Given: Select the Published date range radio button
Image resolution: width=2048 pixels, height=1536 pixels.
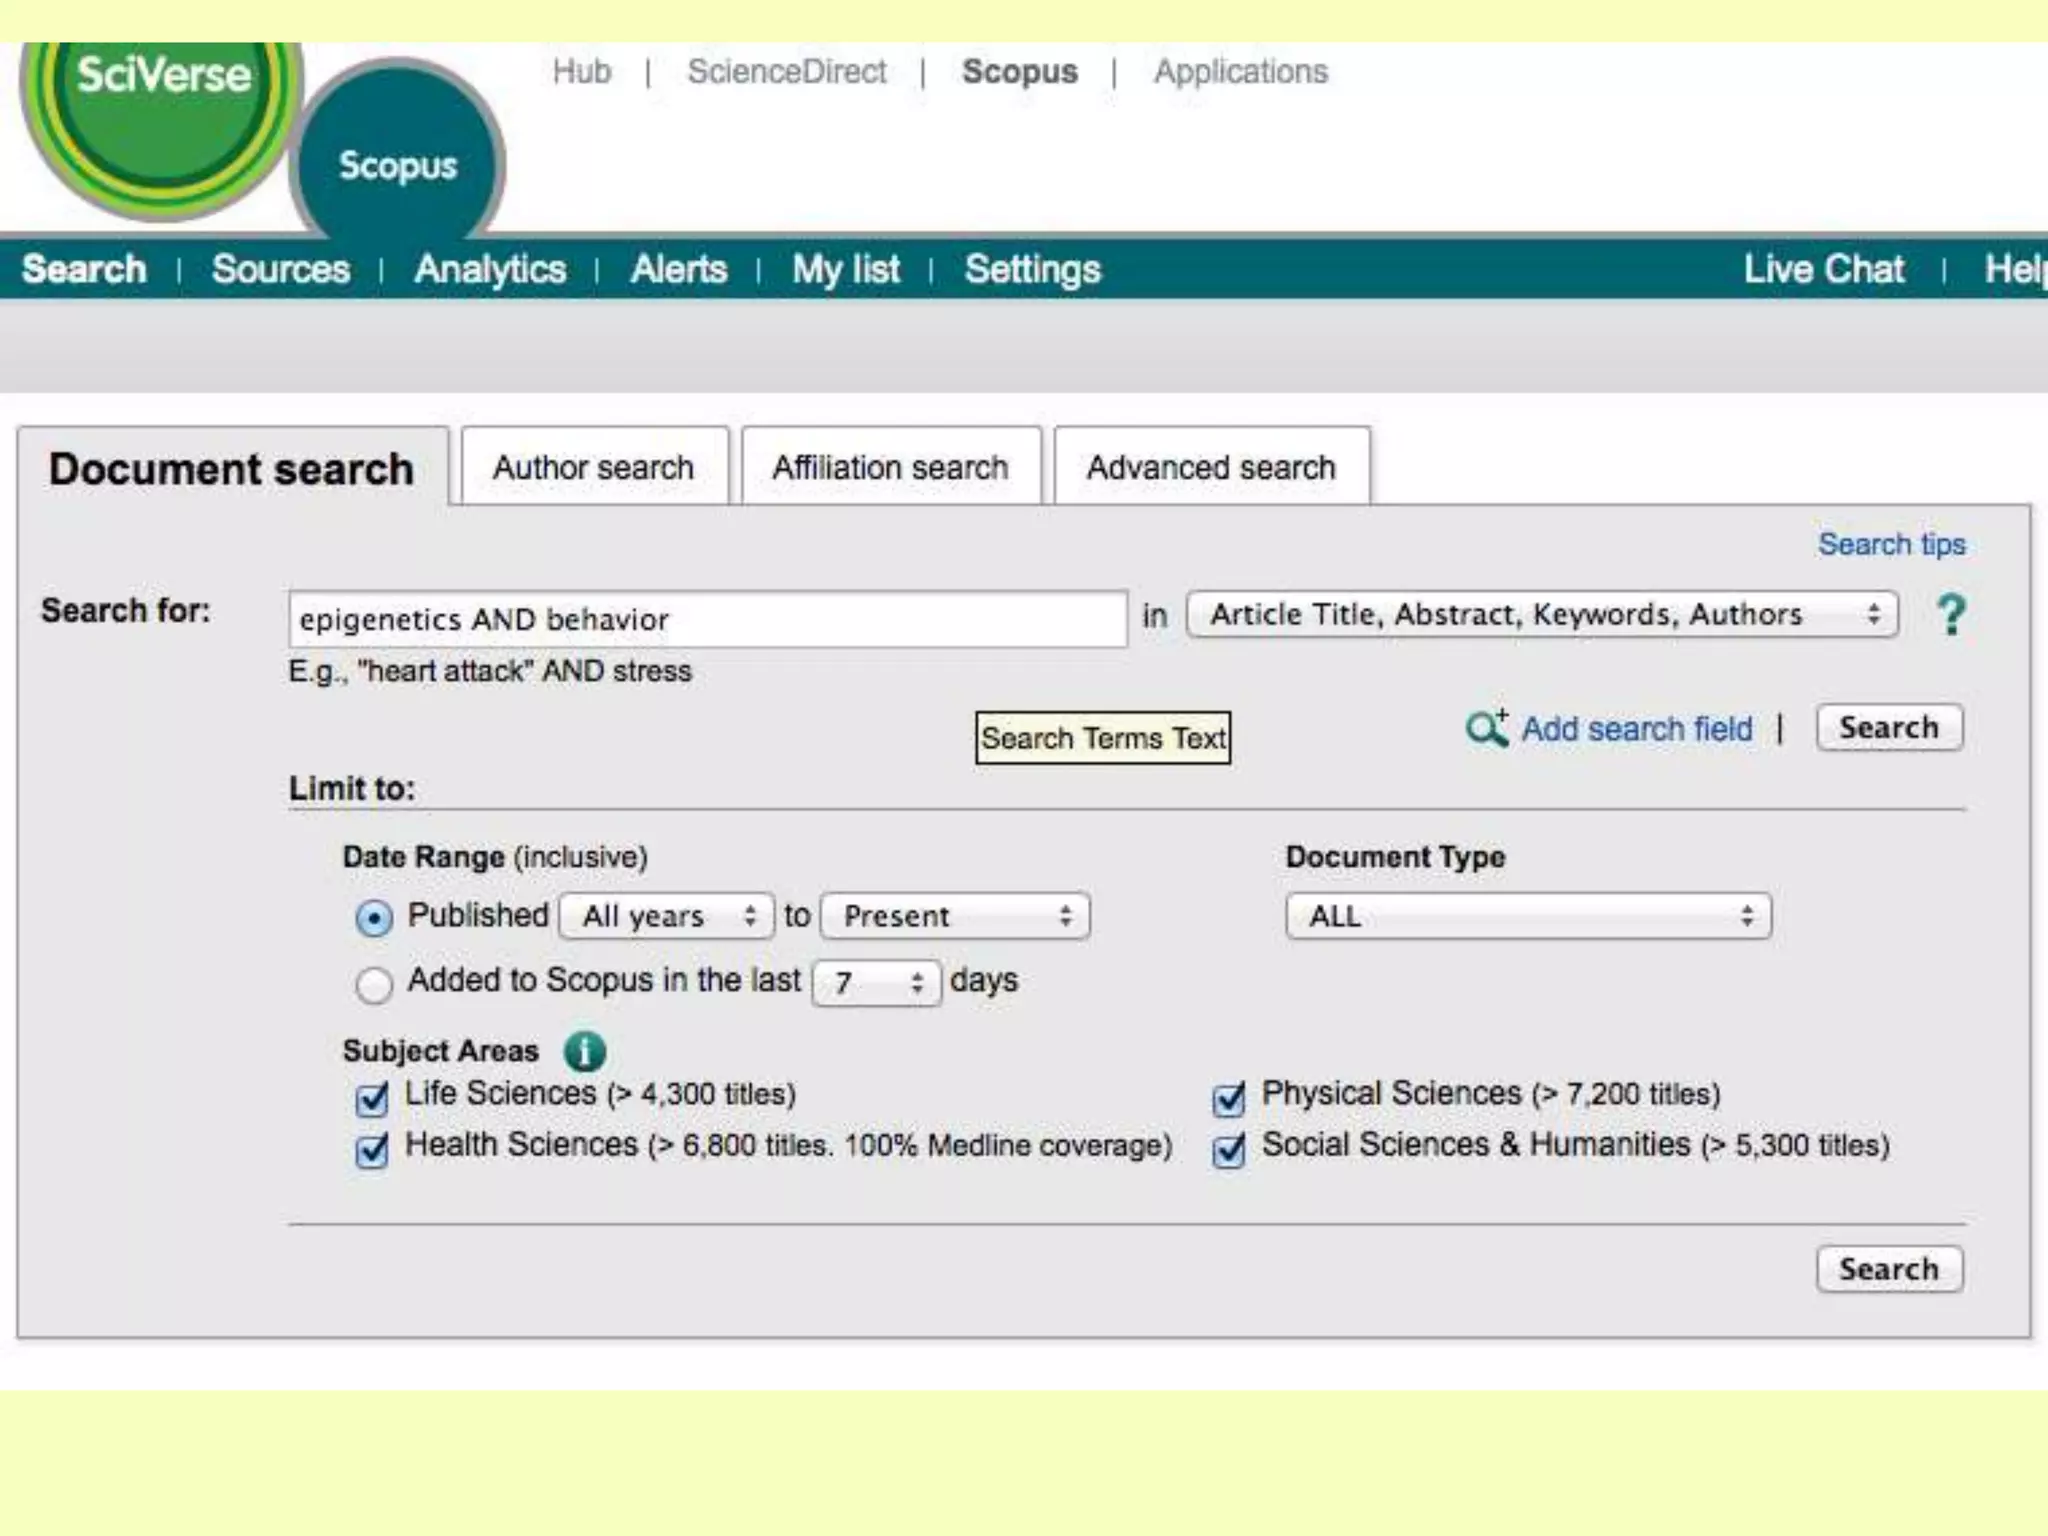Looking at the screenshot, I should (374, 918).
